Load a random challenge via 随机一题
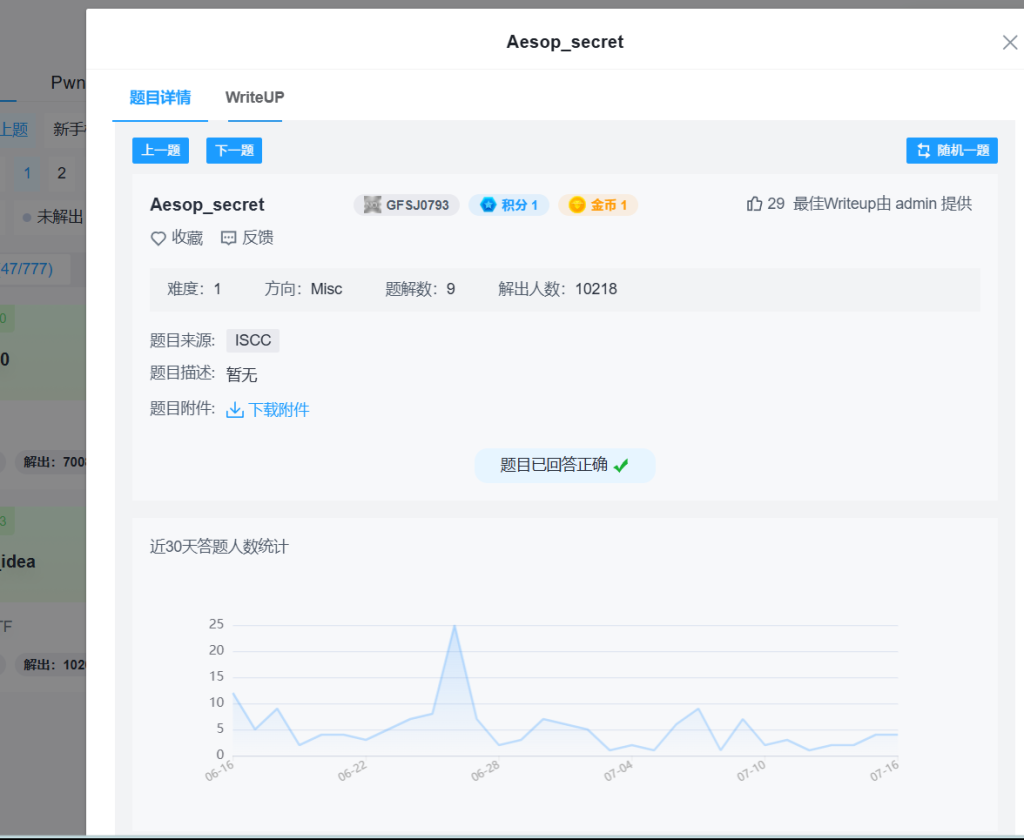Viewport: 1024px width, 840px height. 952,151
